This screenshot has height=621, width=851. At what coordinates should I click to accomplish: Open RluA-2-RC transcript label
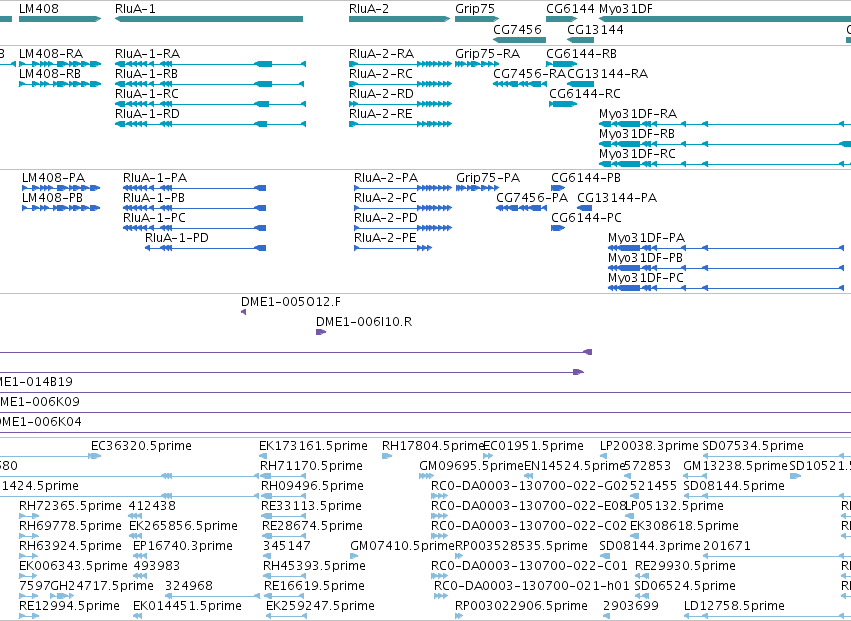(x=381, y=74)
